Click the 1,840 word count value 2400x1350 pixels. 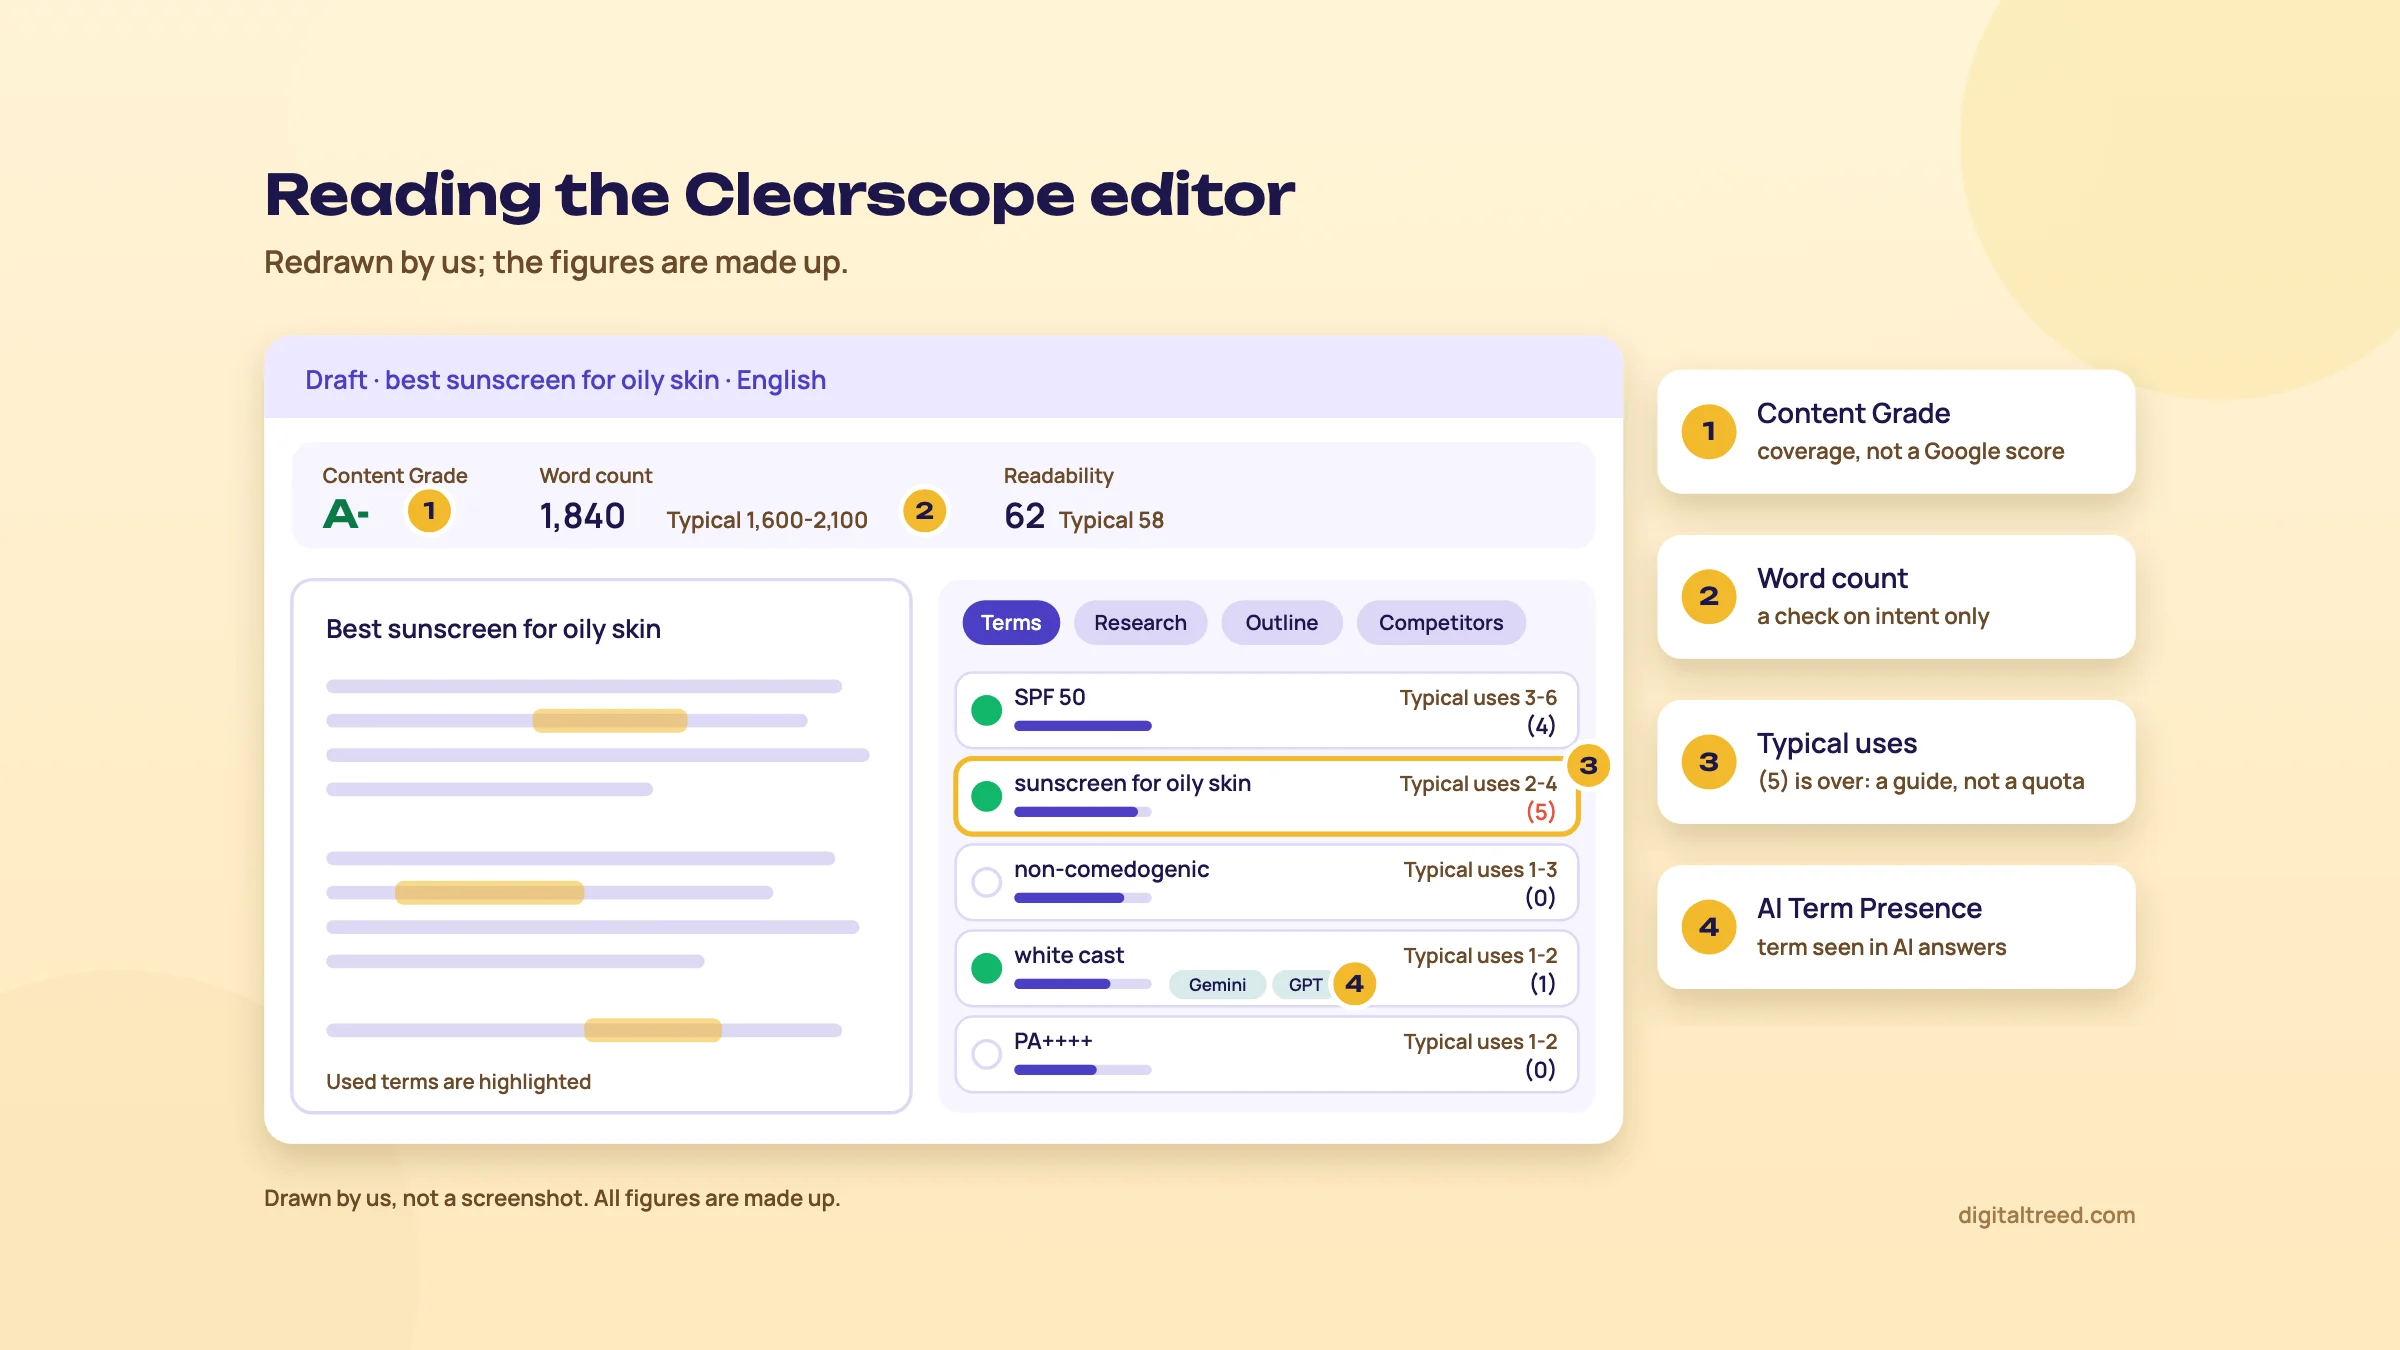pos(582,516)
